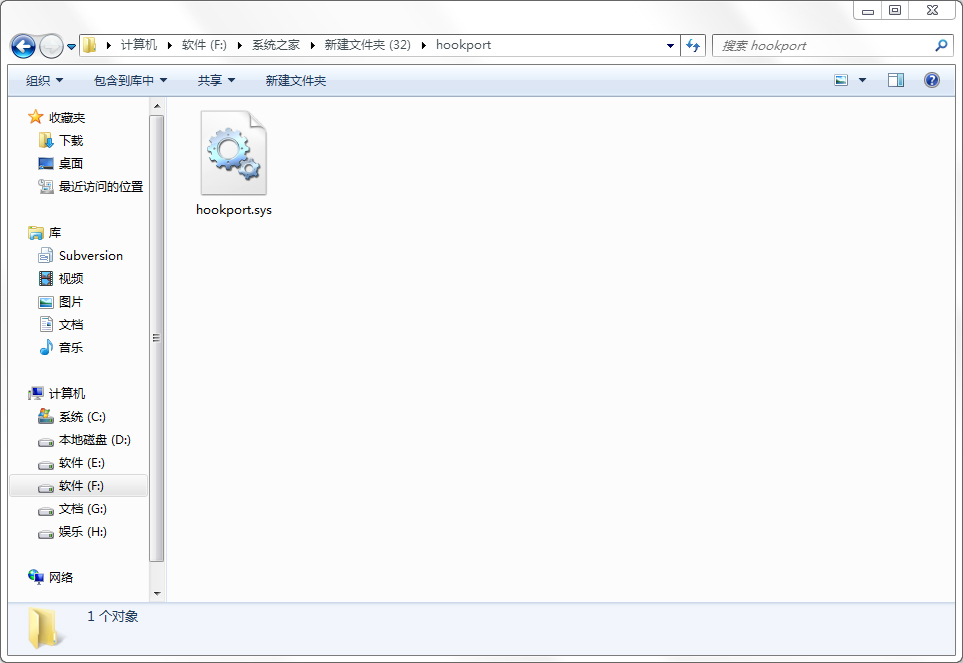The width and height of the screenshot is (963, 663).
Task: Select the 下载 folder in favorites
Action: [71, 141]
